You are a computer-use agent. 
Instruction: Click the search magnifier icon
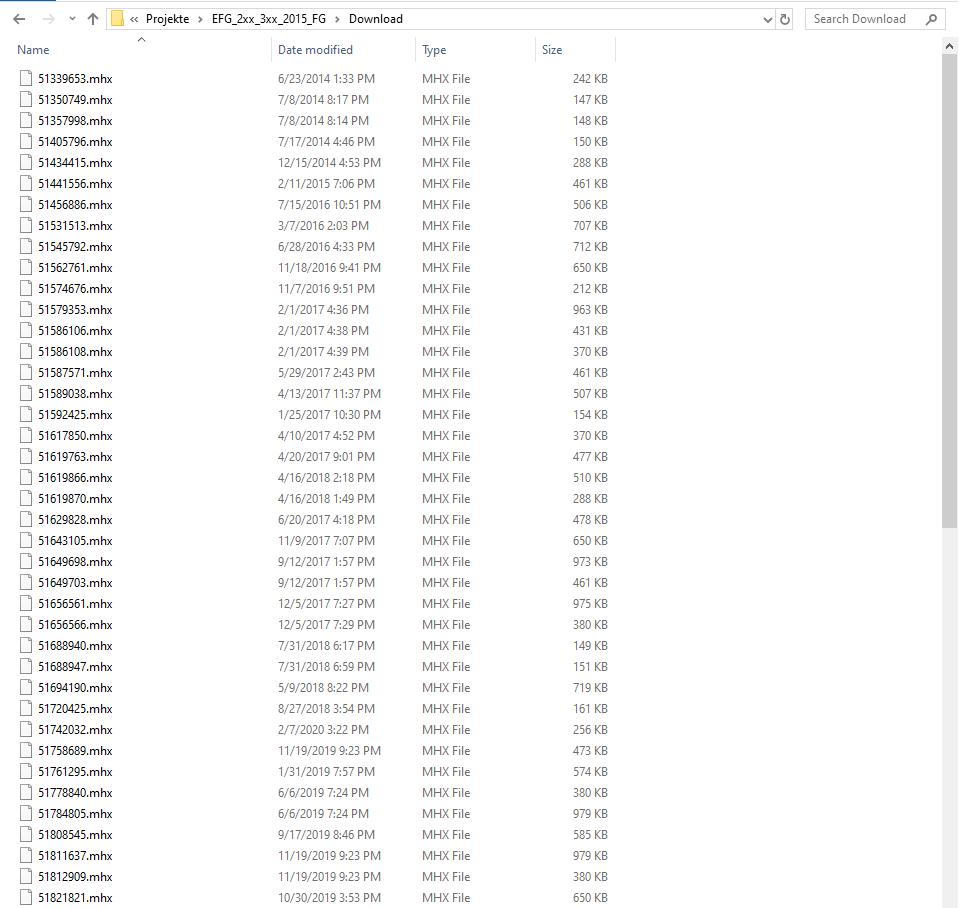pyautogui.click(x=931, y=20)
